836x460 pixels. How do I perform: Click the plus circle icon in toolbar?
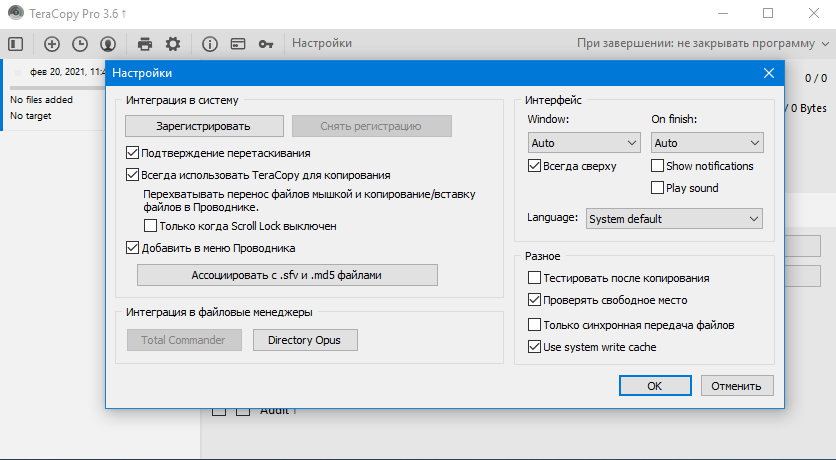point(52,44)
